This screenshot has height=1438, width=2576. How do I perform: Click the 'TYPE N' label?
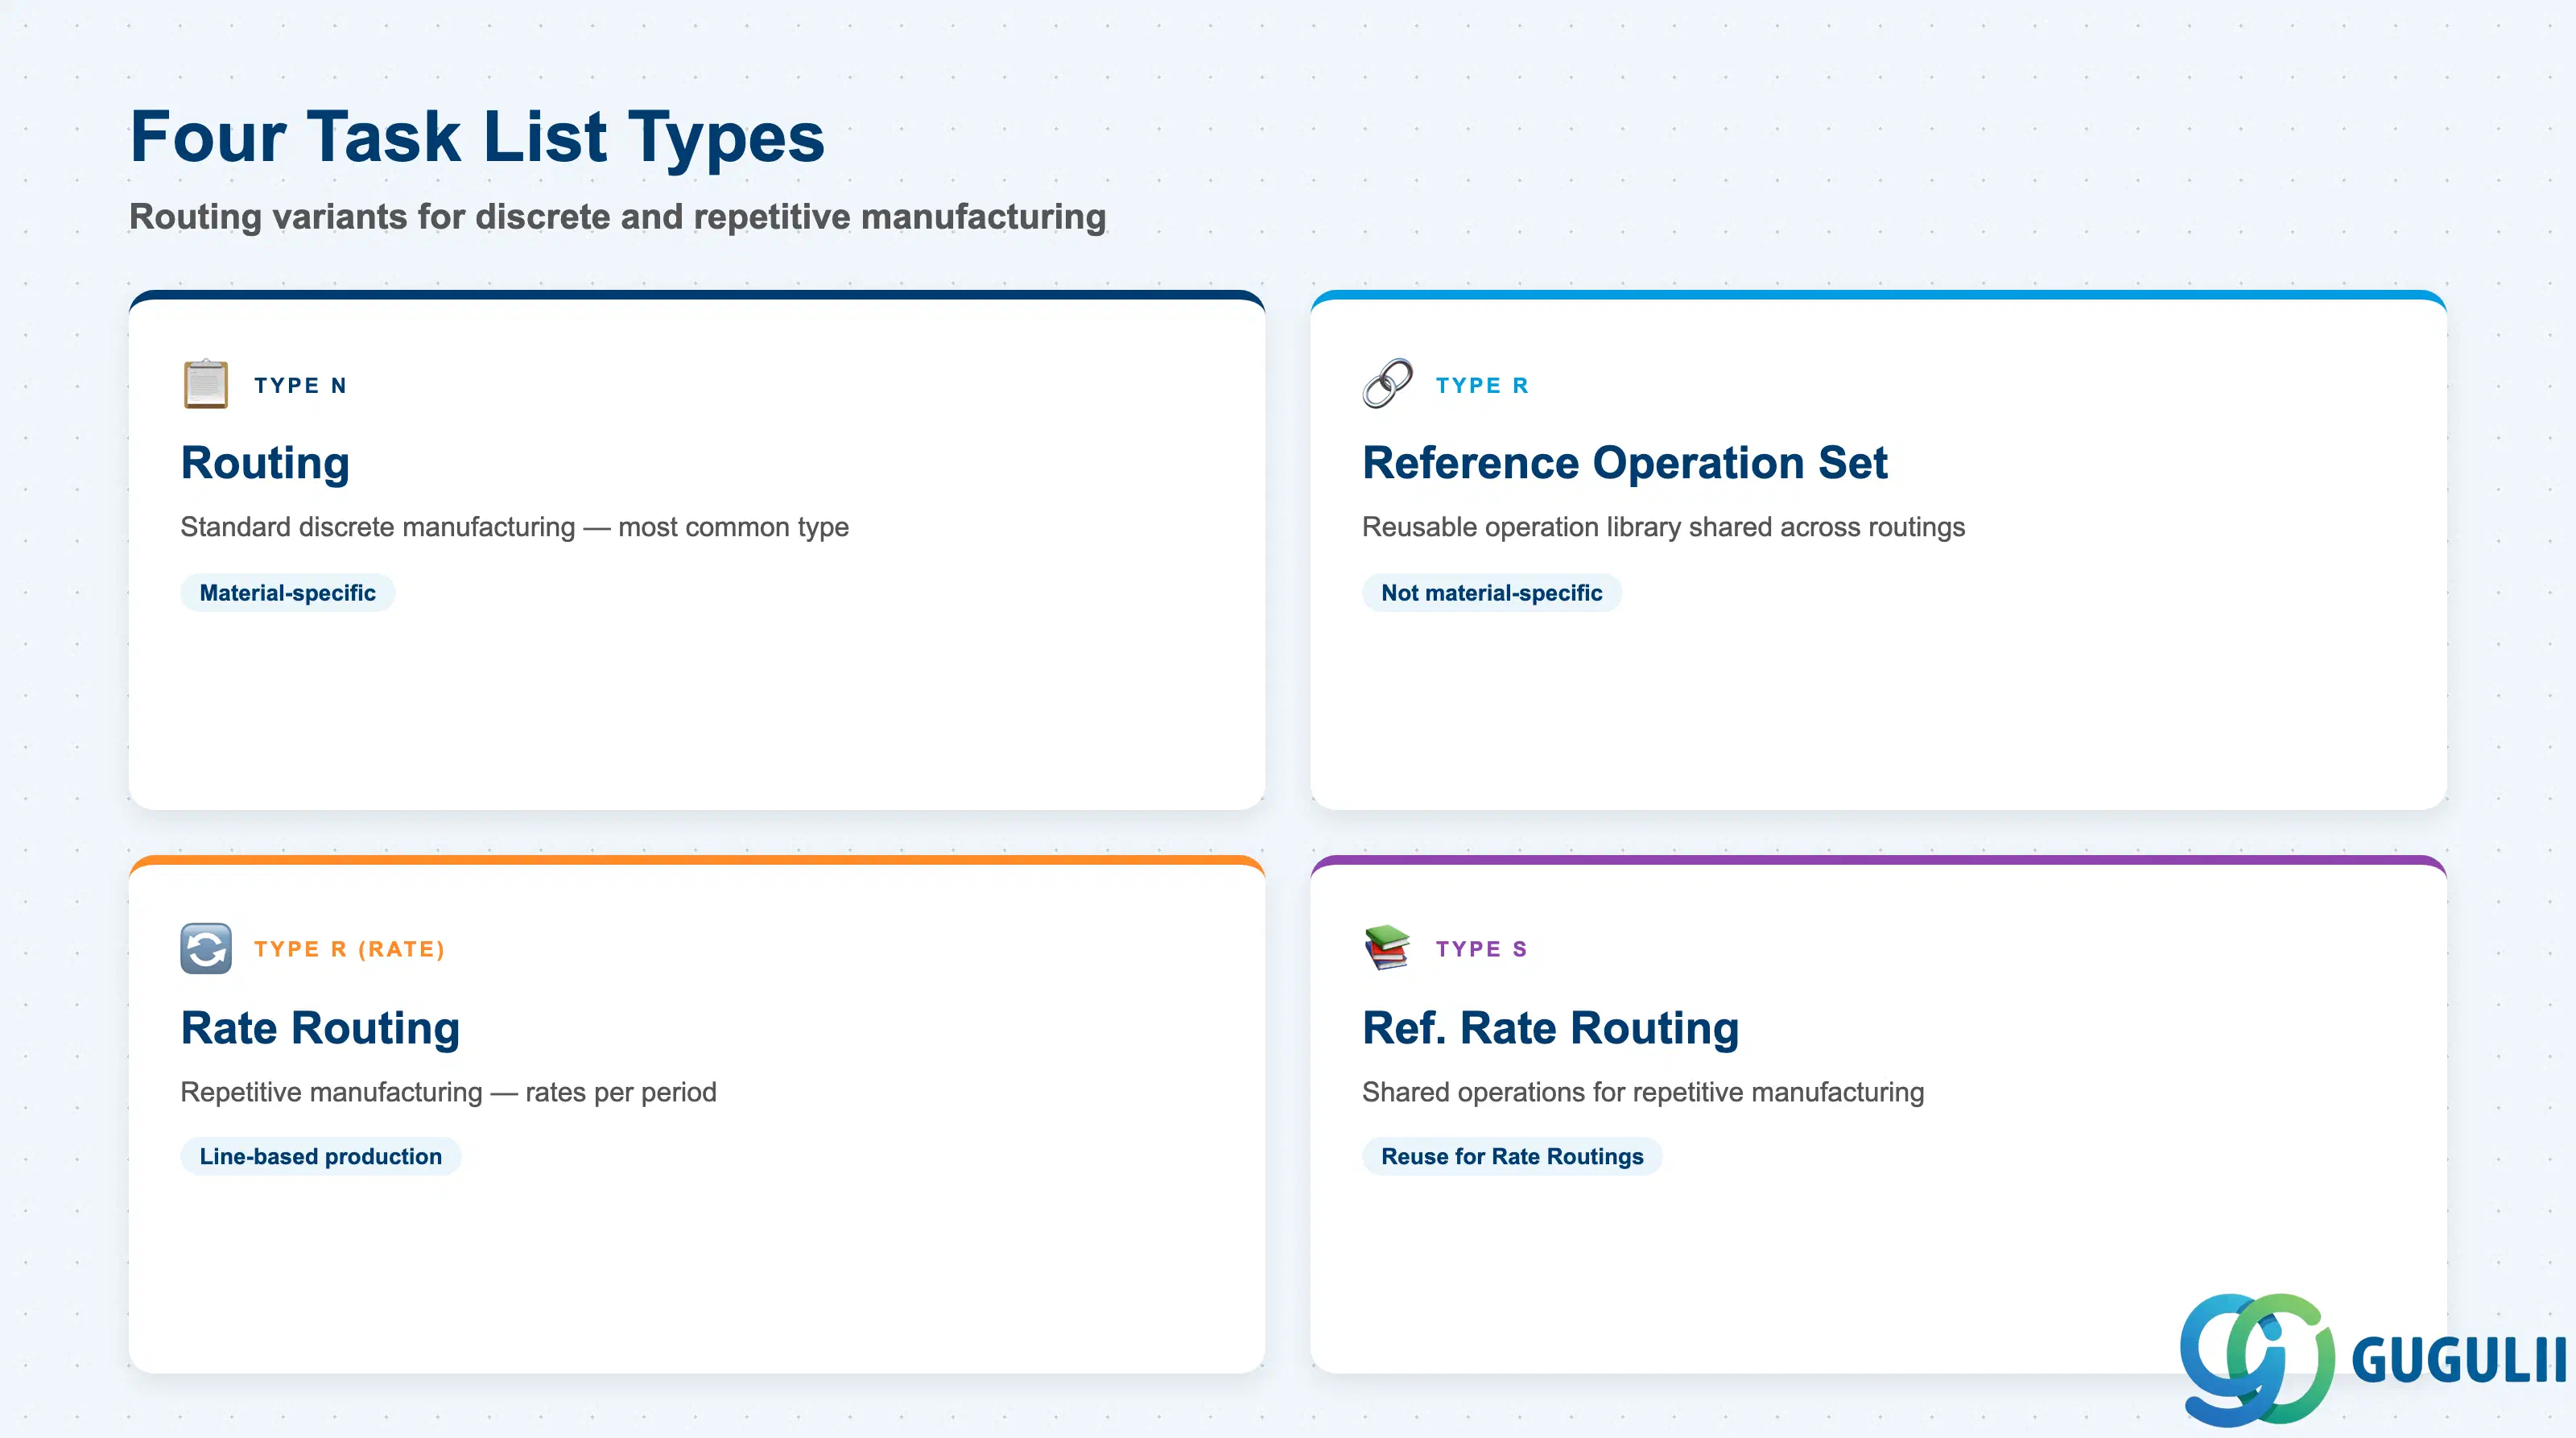[x=300, y=385]
